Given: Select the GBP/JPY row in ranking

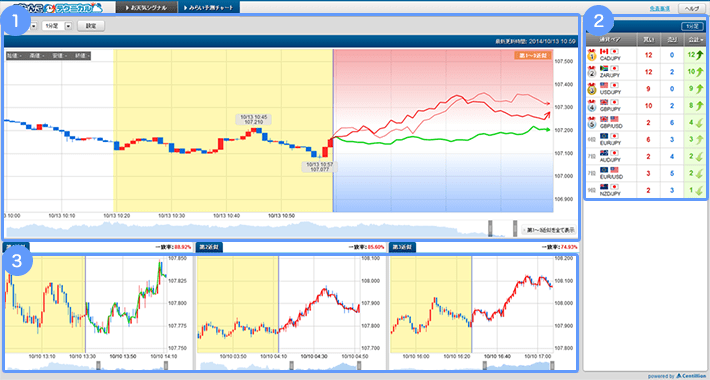Looking at the screenshot, I should tap(646, 106).
